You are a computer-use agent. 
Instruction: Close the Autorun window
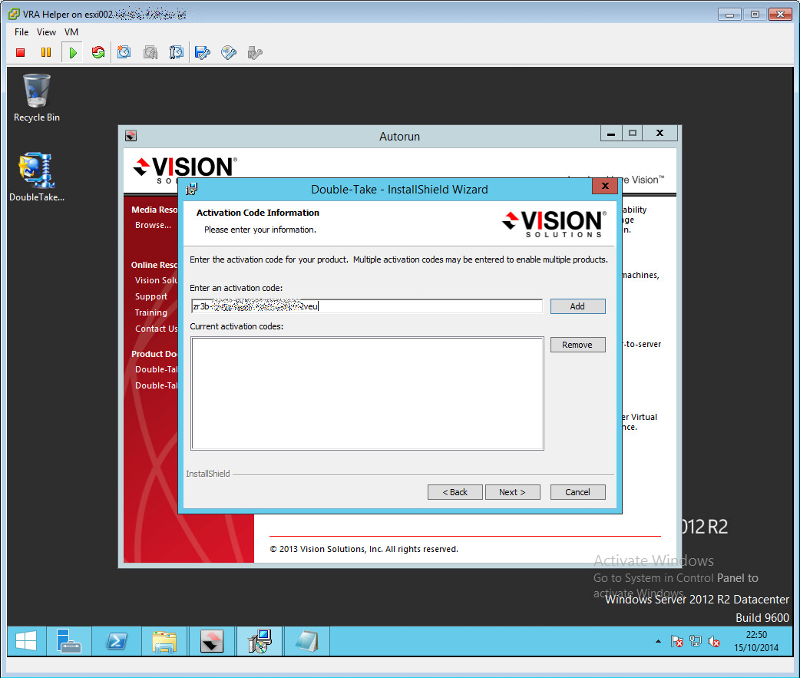point(660,133)
